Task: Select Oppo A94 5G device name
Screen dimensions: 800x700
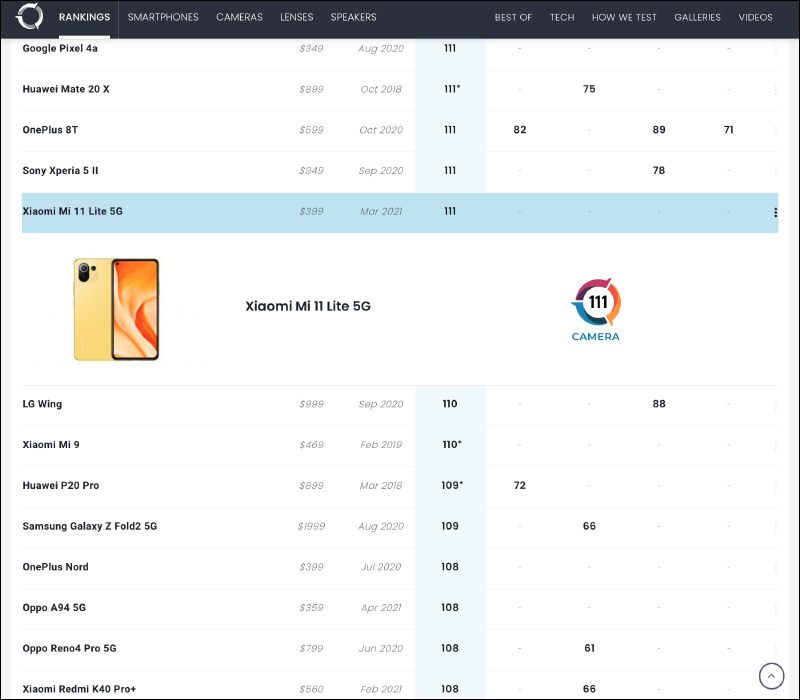Action: (x=54, y=608)
